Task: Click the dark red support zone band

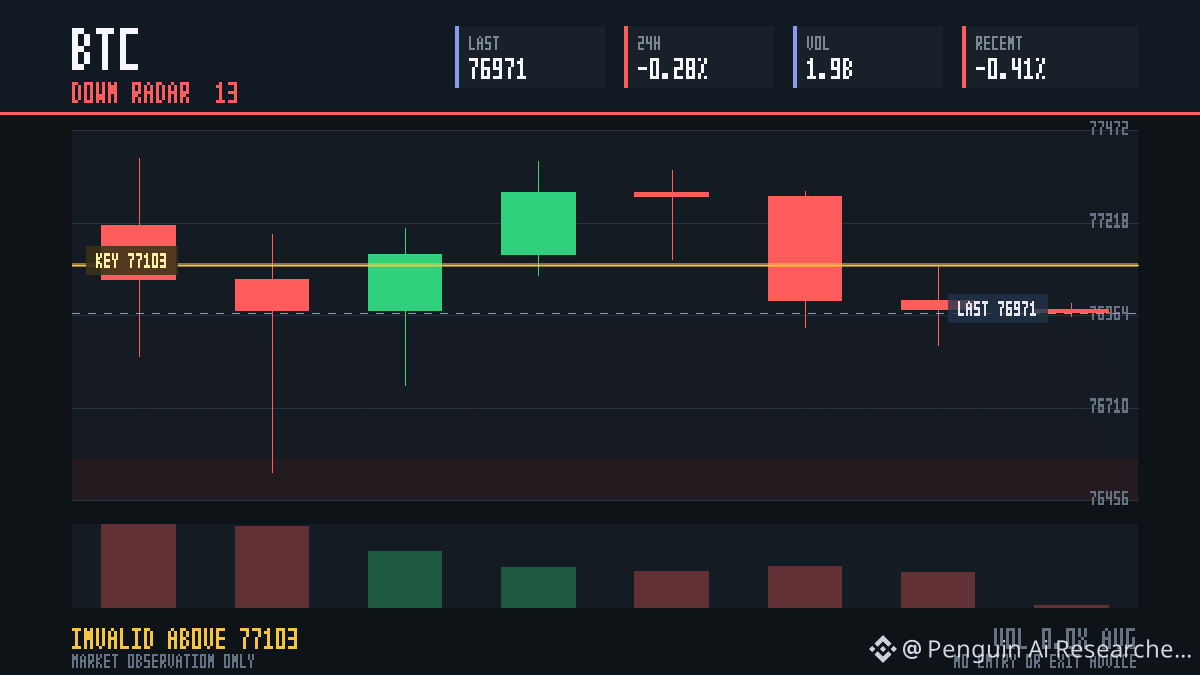Action: coord(605,479)
